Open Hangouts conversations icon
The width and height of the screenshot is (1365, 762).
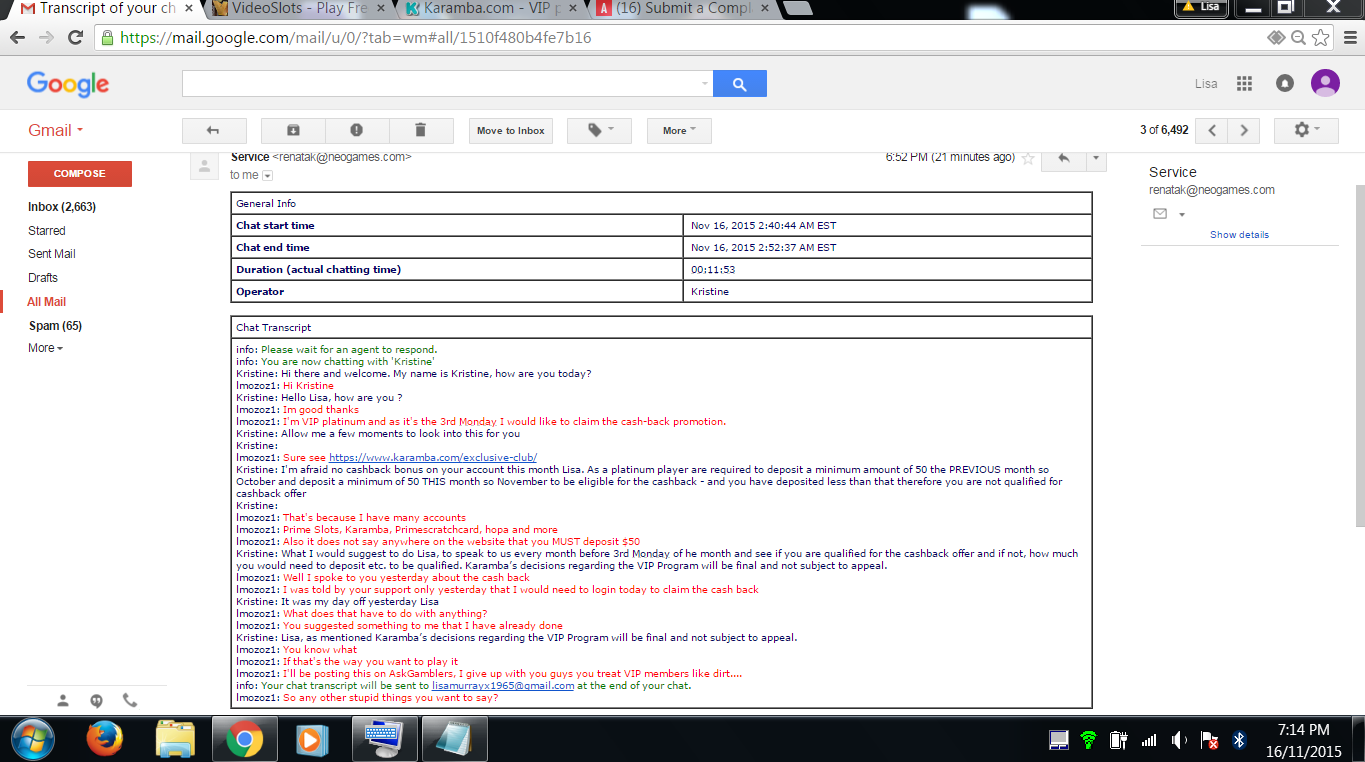pyautogui.click(x=97, y=701)
